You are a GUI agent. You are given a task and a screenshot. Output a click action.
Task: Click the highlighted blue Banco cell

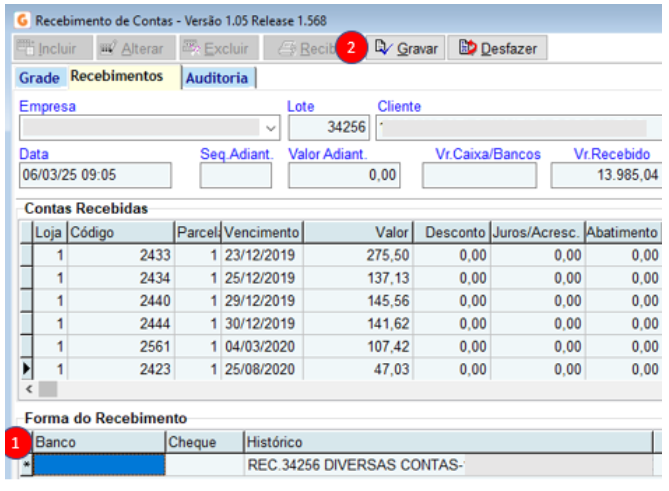[99, 465]
